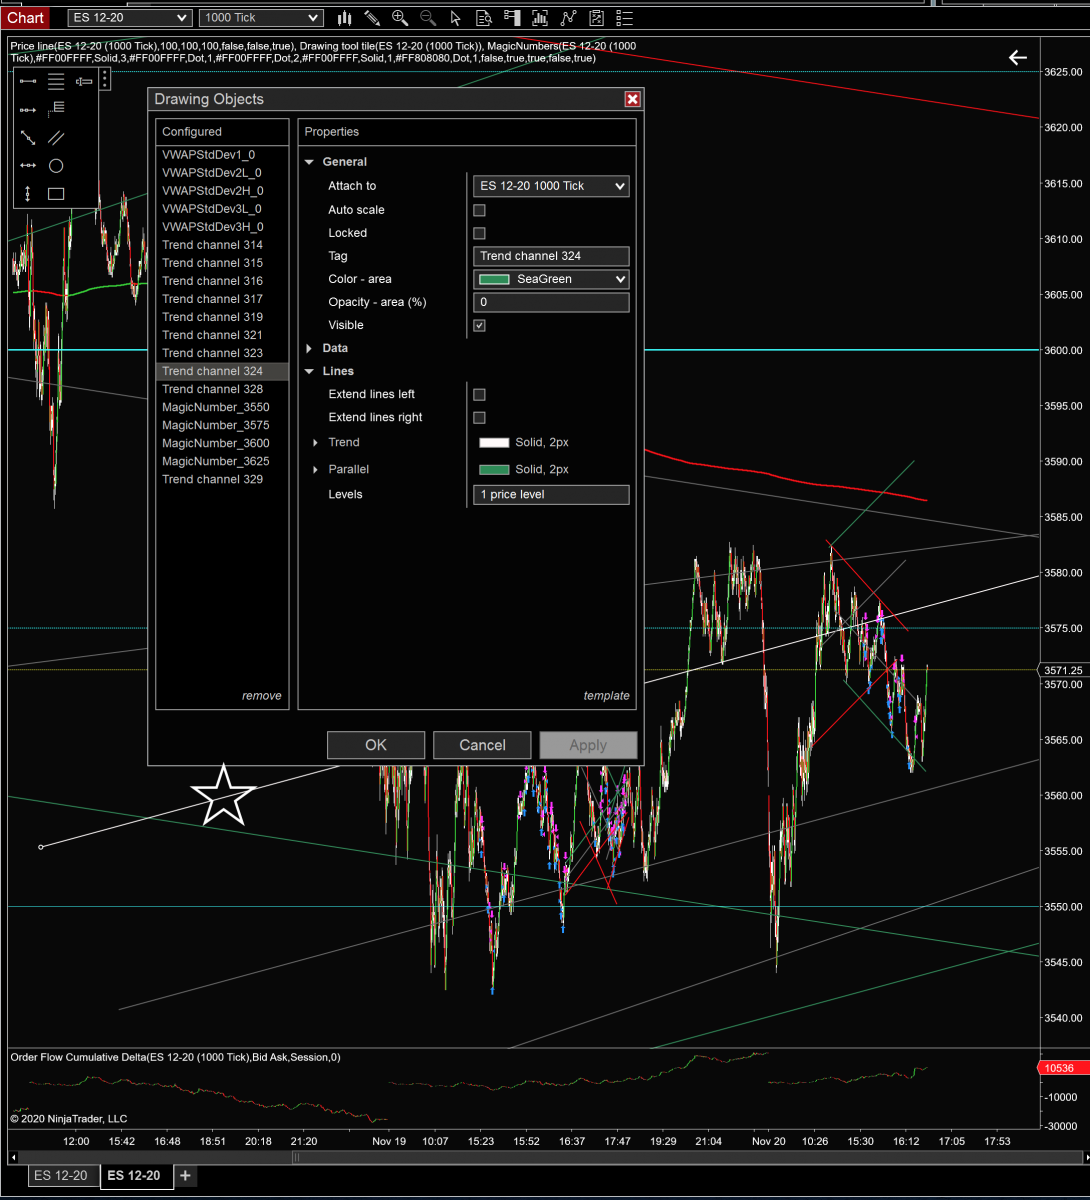Toggle the chart trader icon
Viewport: 1090px width, 1200px height.
(x=512, y=17)
